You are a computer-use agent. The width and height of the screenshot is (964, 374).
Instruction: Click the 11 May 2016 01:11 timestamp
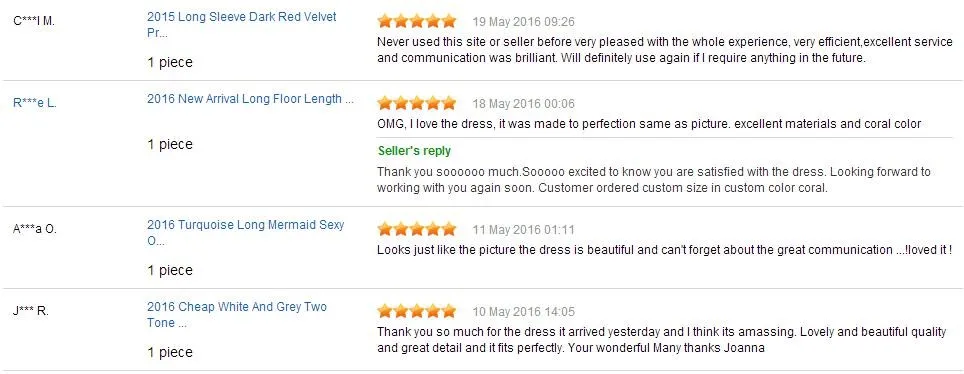(x=523, y=230)
